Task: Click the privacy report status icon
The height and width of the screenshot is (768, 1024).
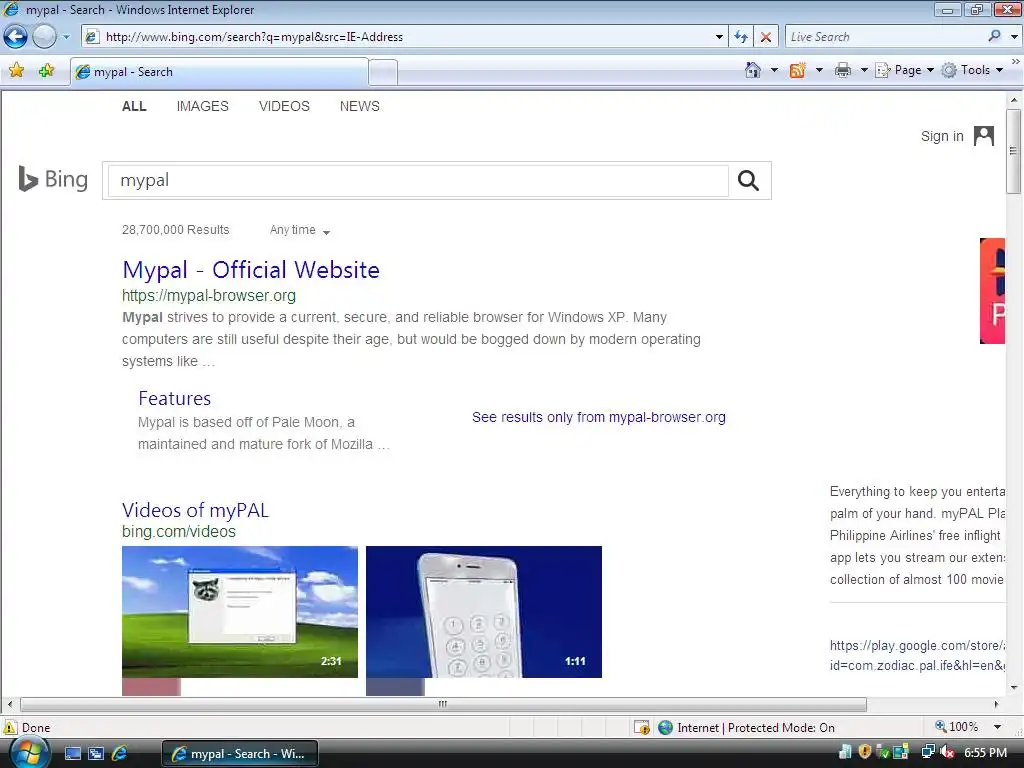Action: pos(641,728)
